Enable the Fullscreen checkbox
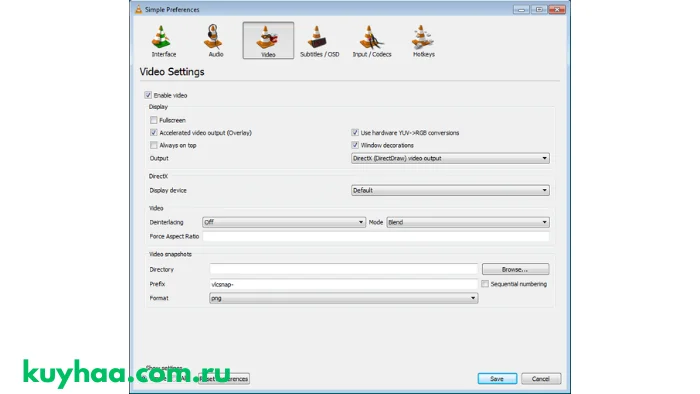Viewport: 700px width, 394px height. coord(154,120)
